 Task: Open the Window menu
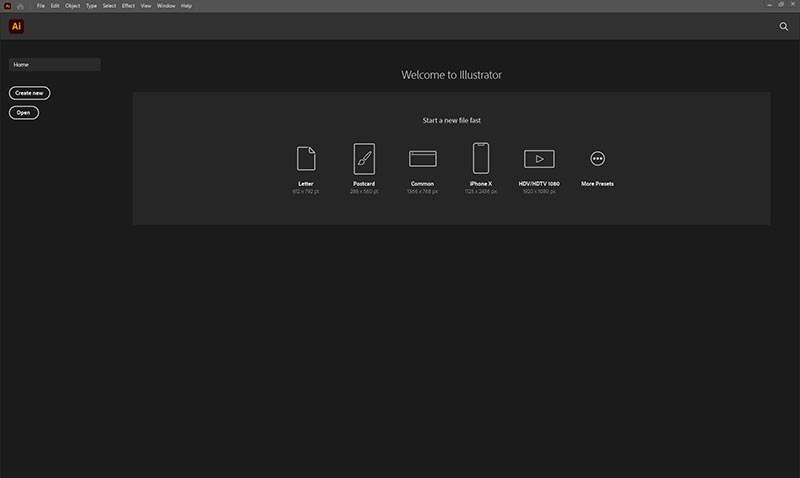[166, 6]
